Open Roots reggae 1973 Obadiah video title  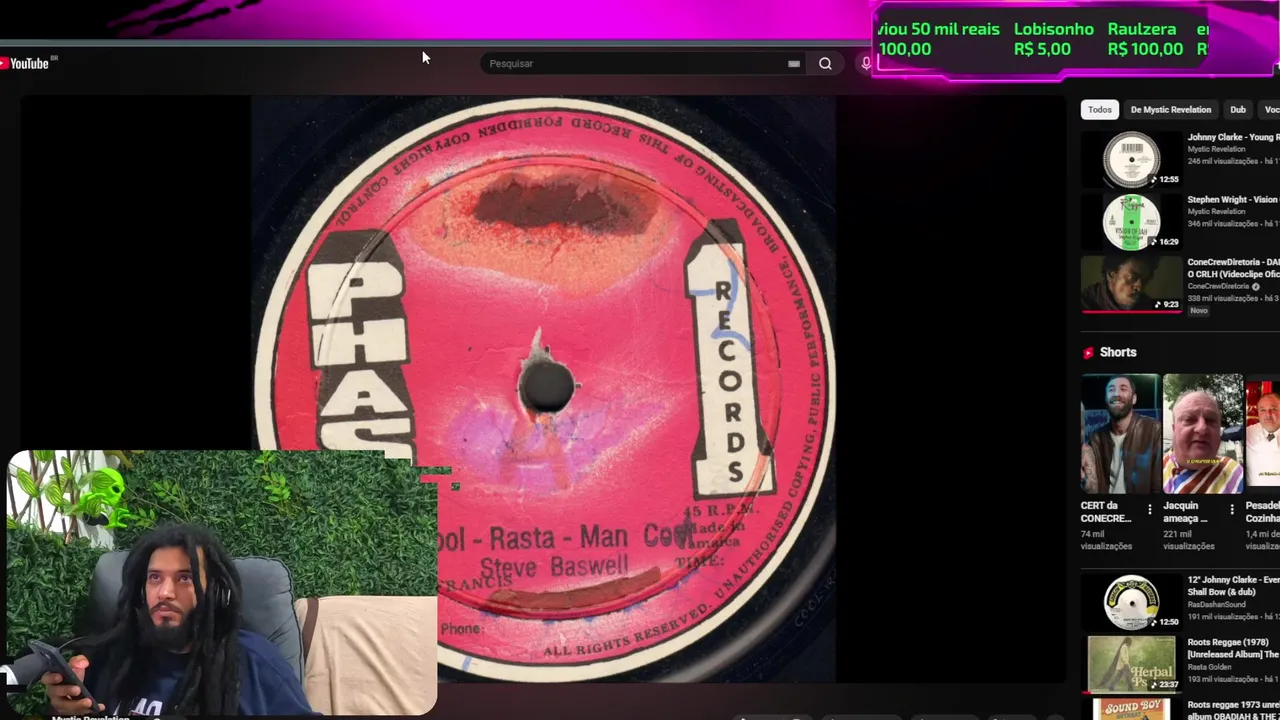[x=1233, y=709]
